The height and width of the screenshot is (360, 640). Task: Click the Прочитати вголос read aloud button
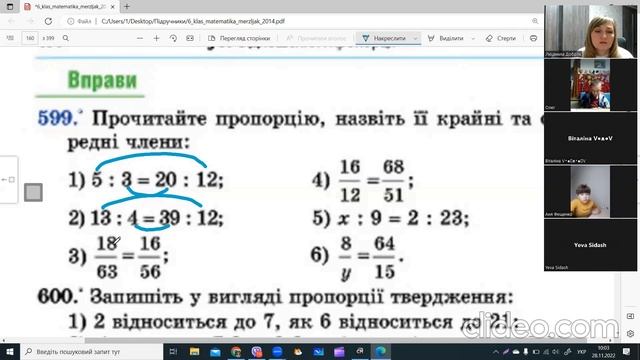[316, 38]
